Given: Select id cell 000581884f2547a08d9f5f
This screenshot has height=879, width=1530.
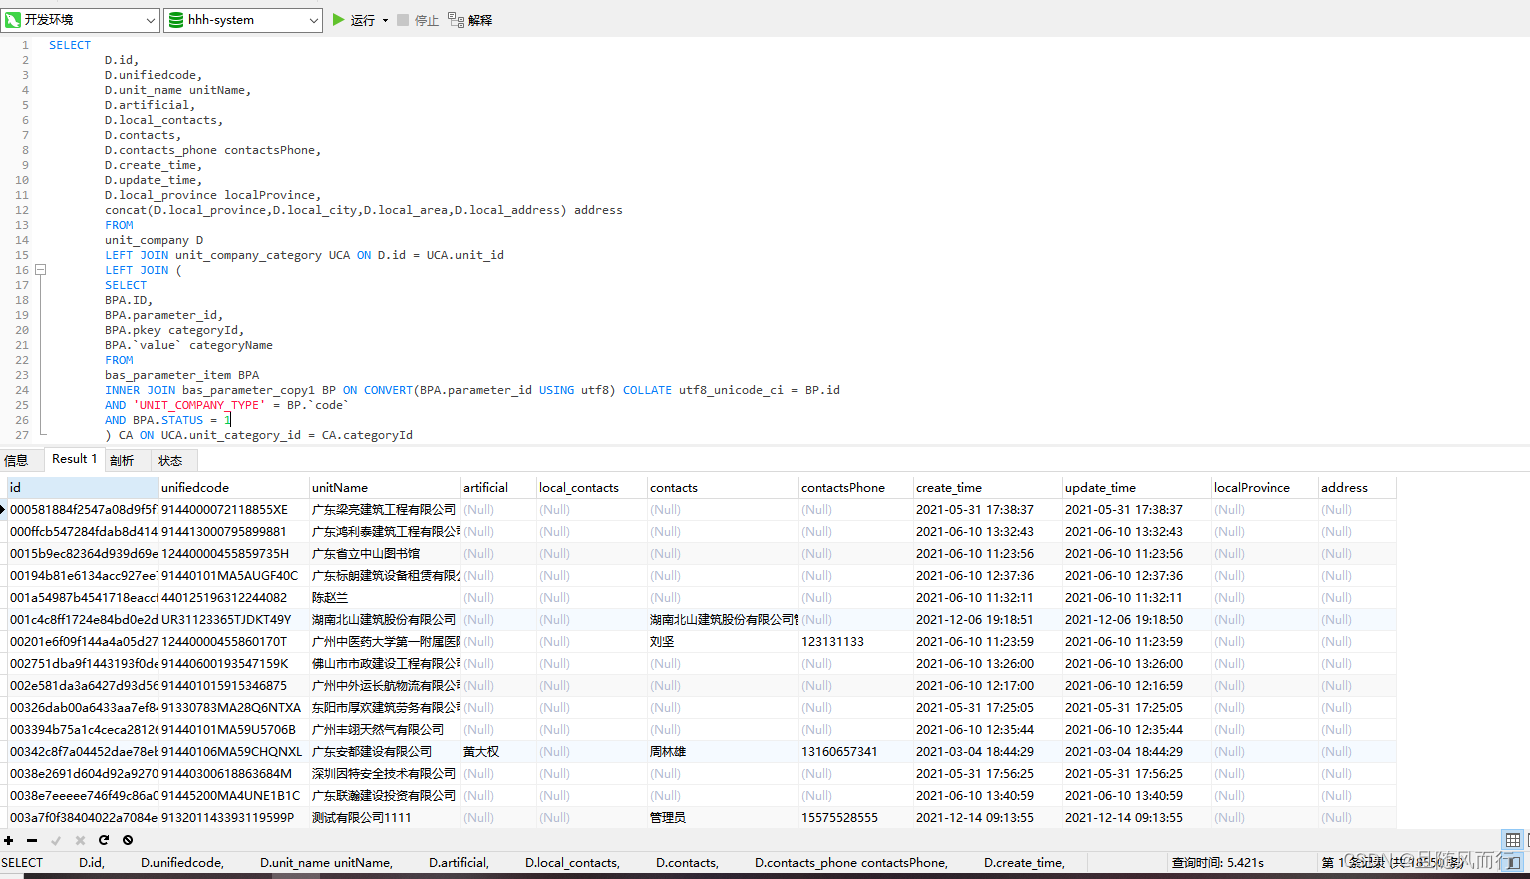Looking at the screenshot, I should tap(83, 510).
